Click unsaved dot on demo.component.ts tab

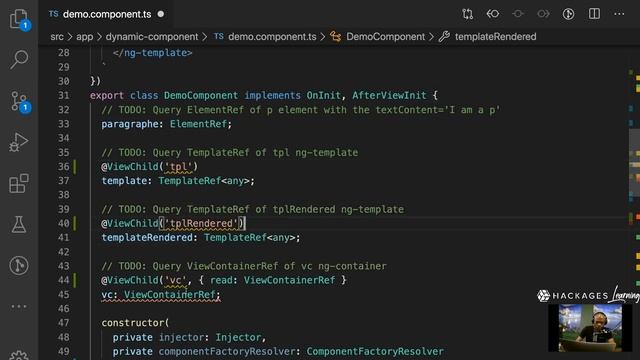(161, 14)
